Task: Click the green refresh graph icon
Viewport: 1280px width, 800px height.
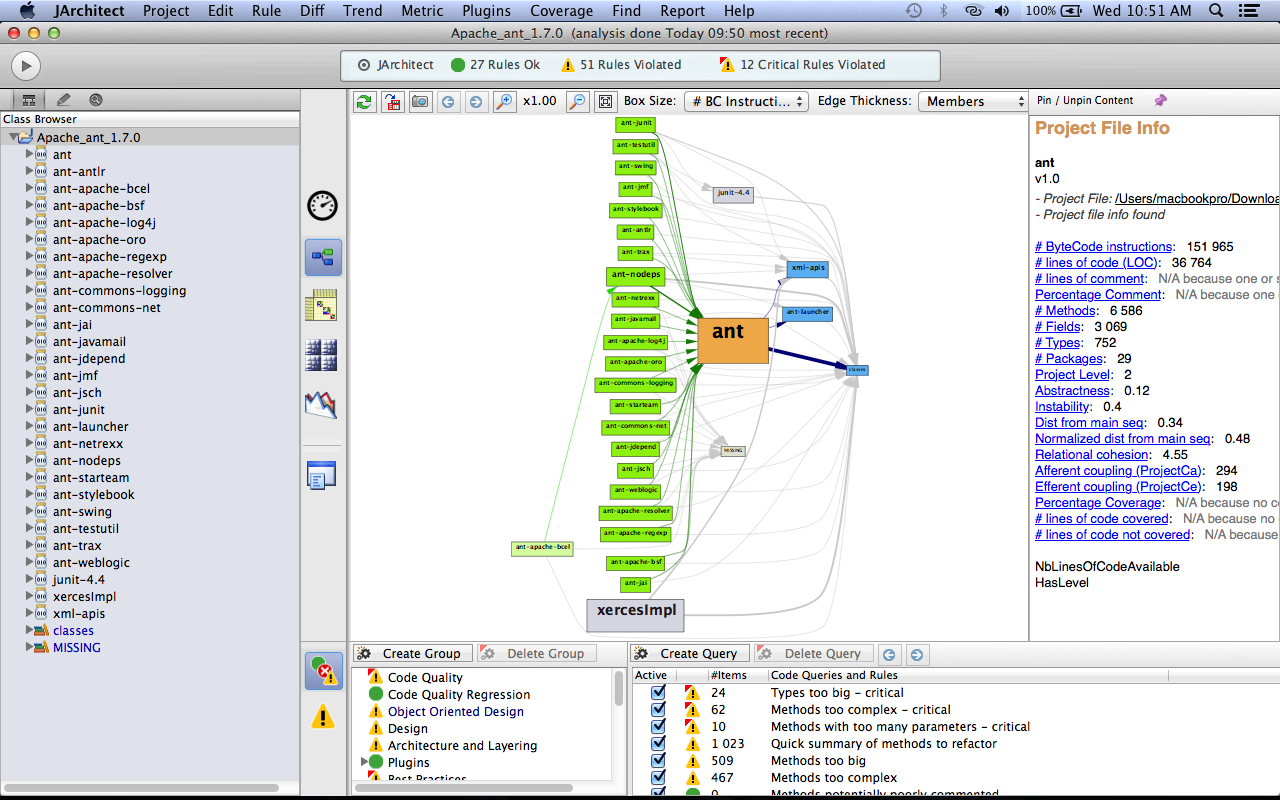Action: point(364,101)
